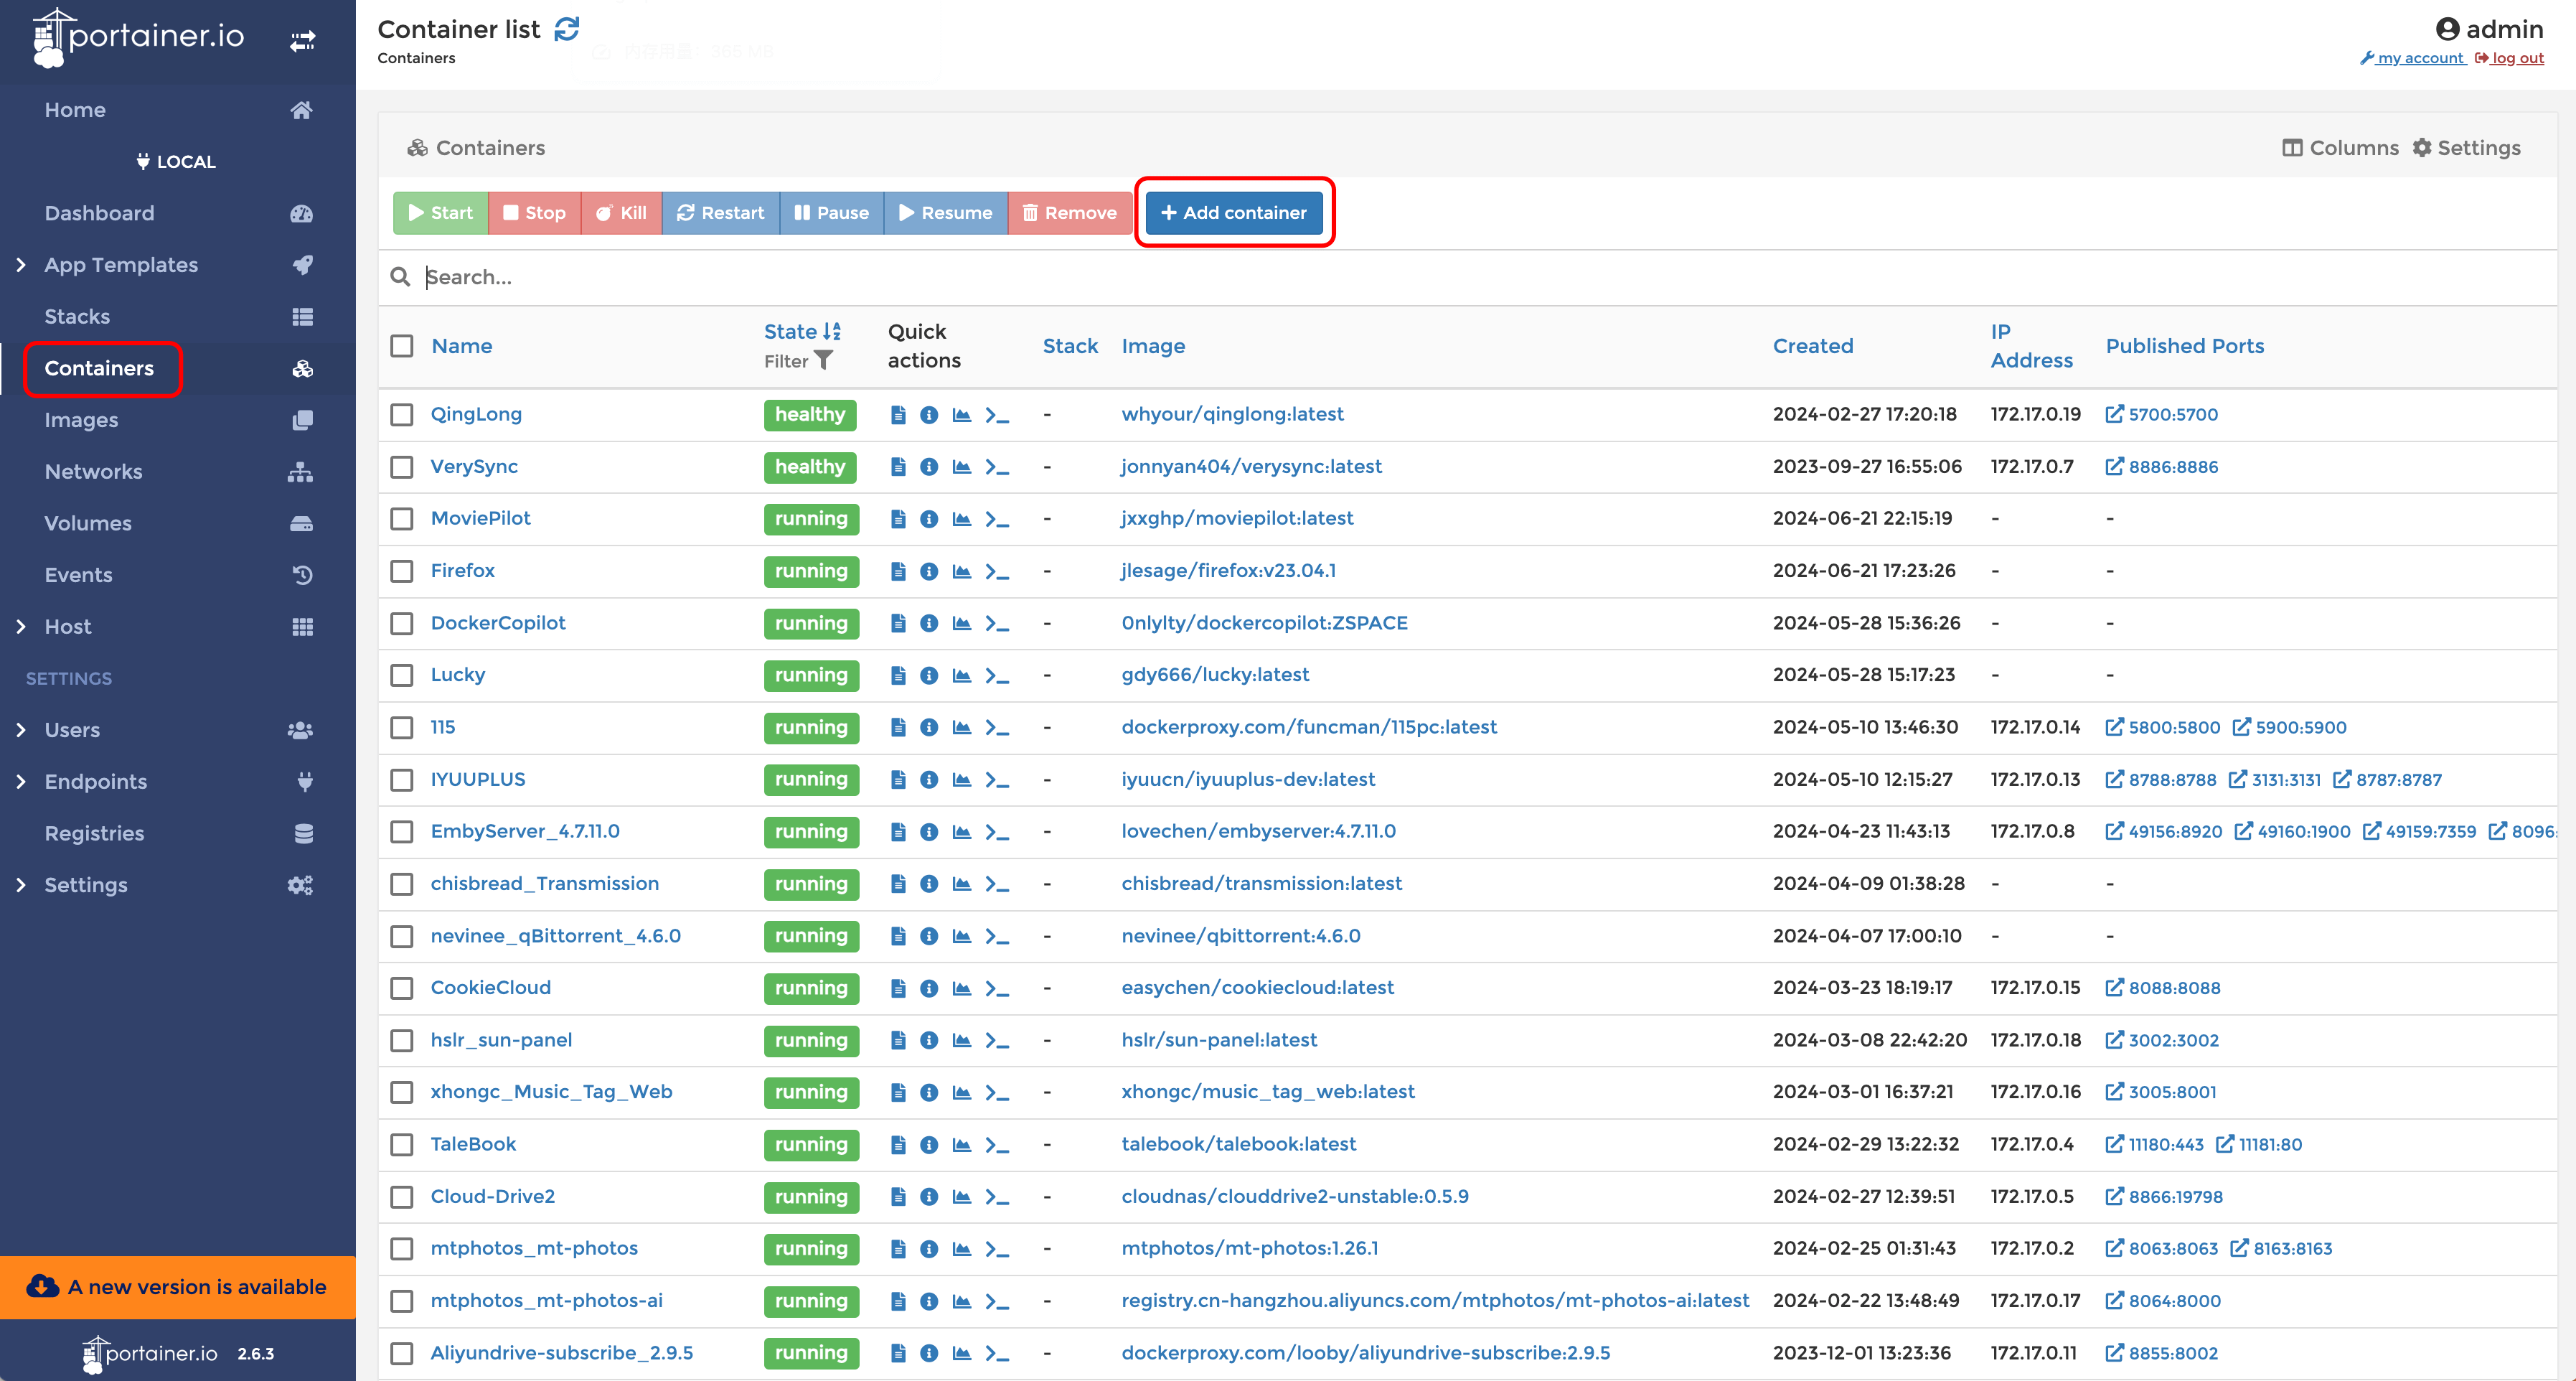Select the QingLong container checkbox

coord(402,415)
